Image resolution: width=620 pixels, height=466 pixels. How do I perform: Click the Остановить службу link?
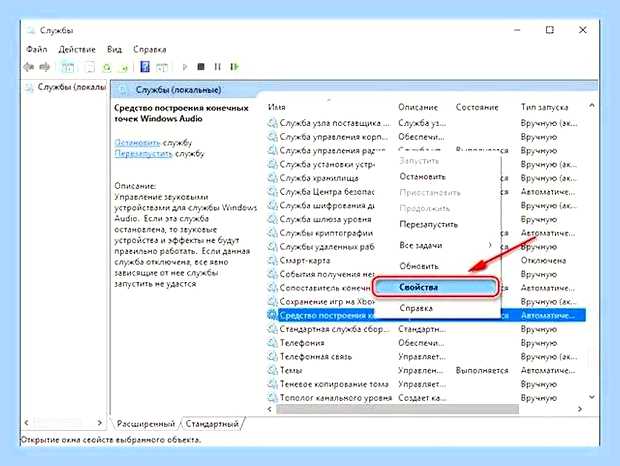click(137, 142)
